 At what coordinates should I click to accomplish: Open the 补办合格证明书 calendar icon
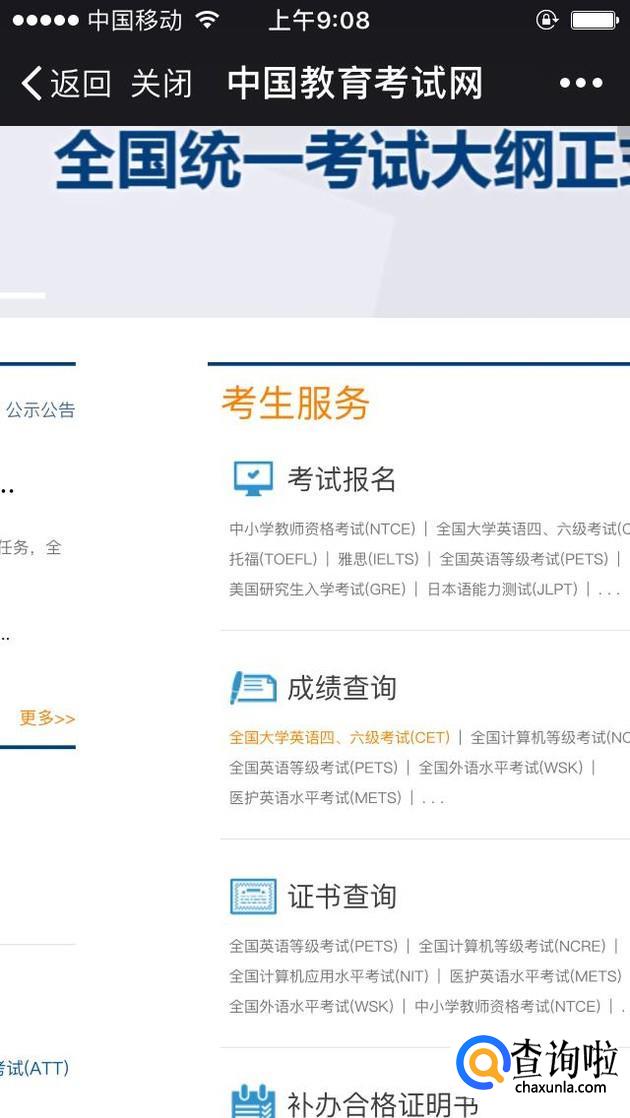pyautogui.click(x=253, y=1102)
